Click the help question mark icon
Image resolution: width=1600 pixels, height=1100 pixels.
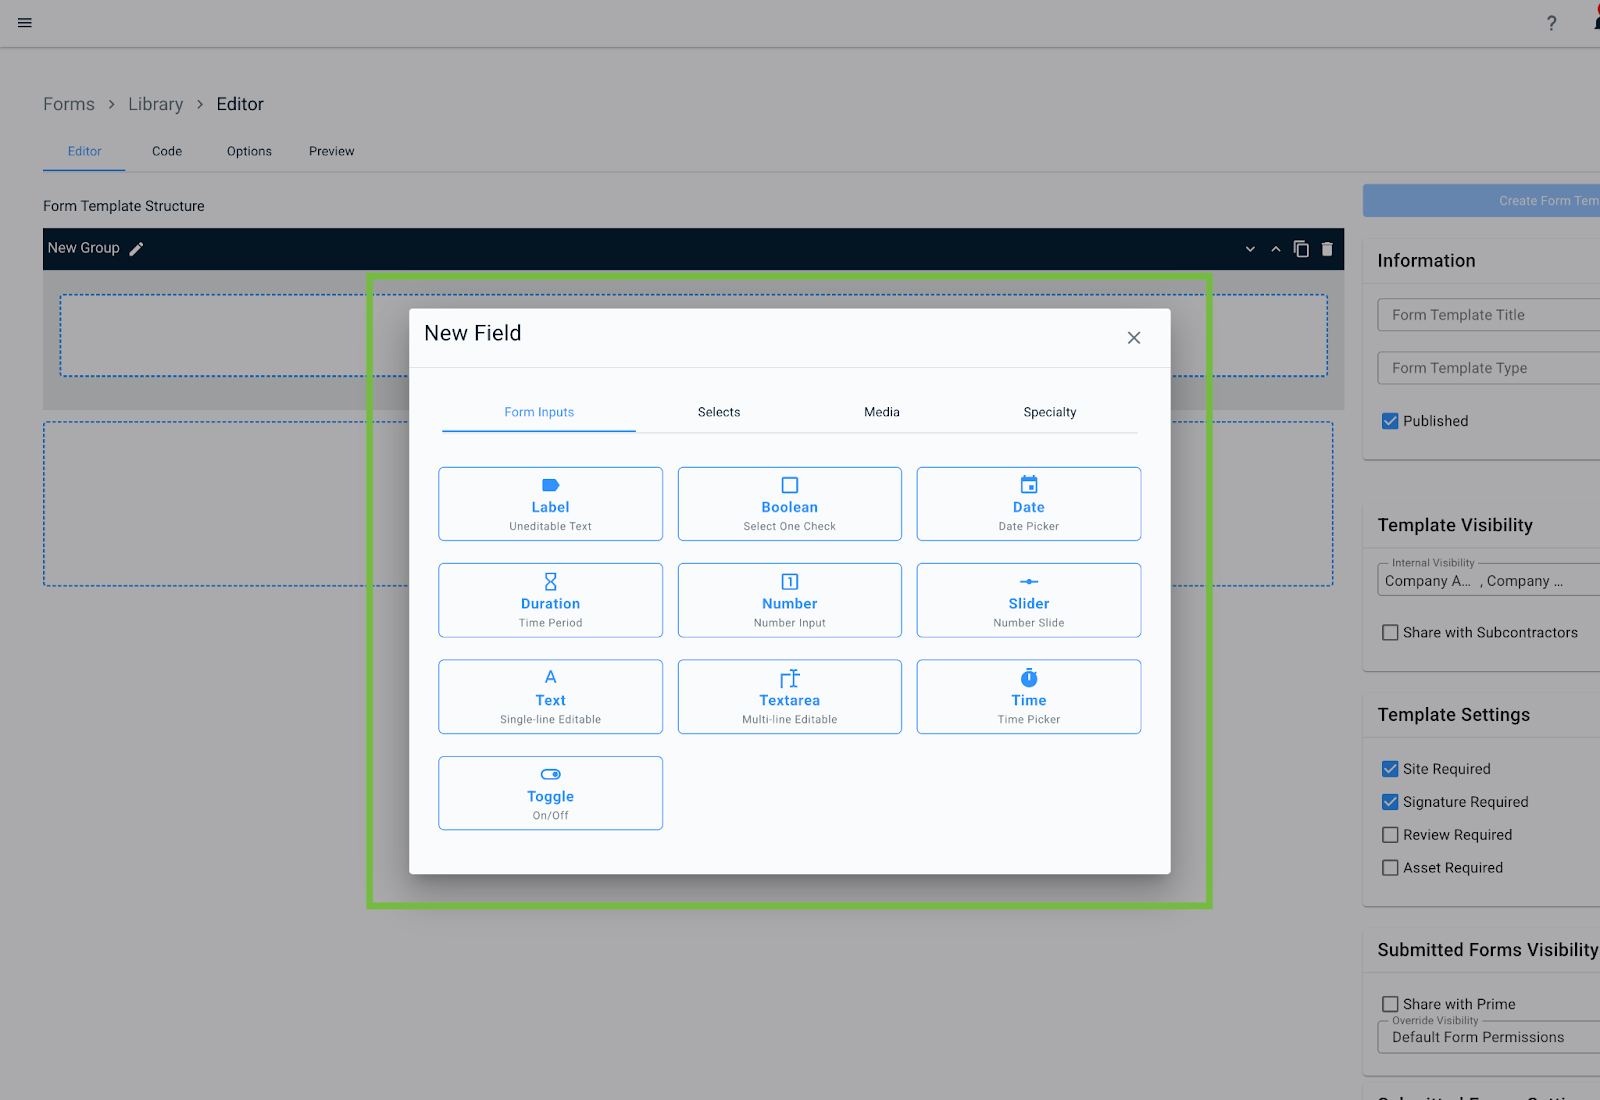click(x=1551, y=23)
